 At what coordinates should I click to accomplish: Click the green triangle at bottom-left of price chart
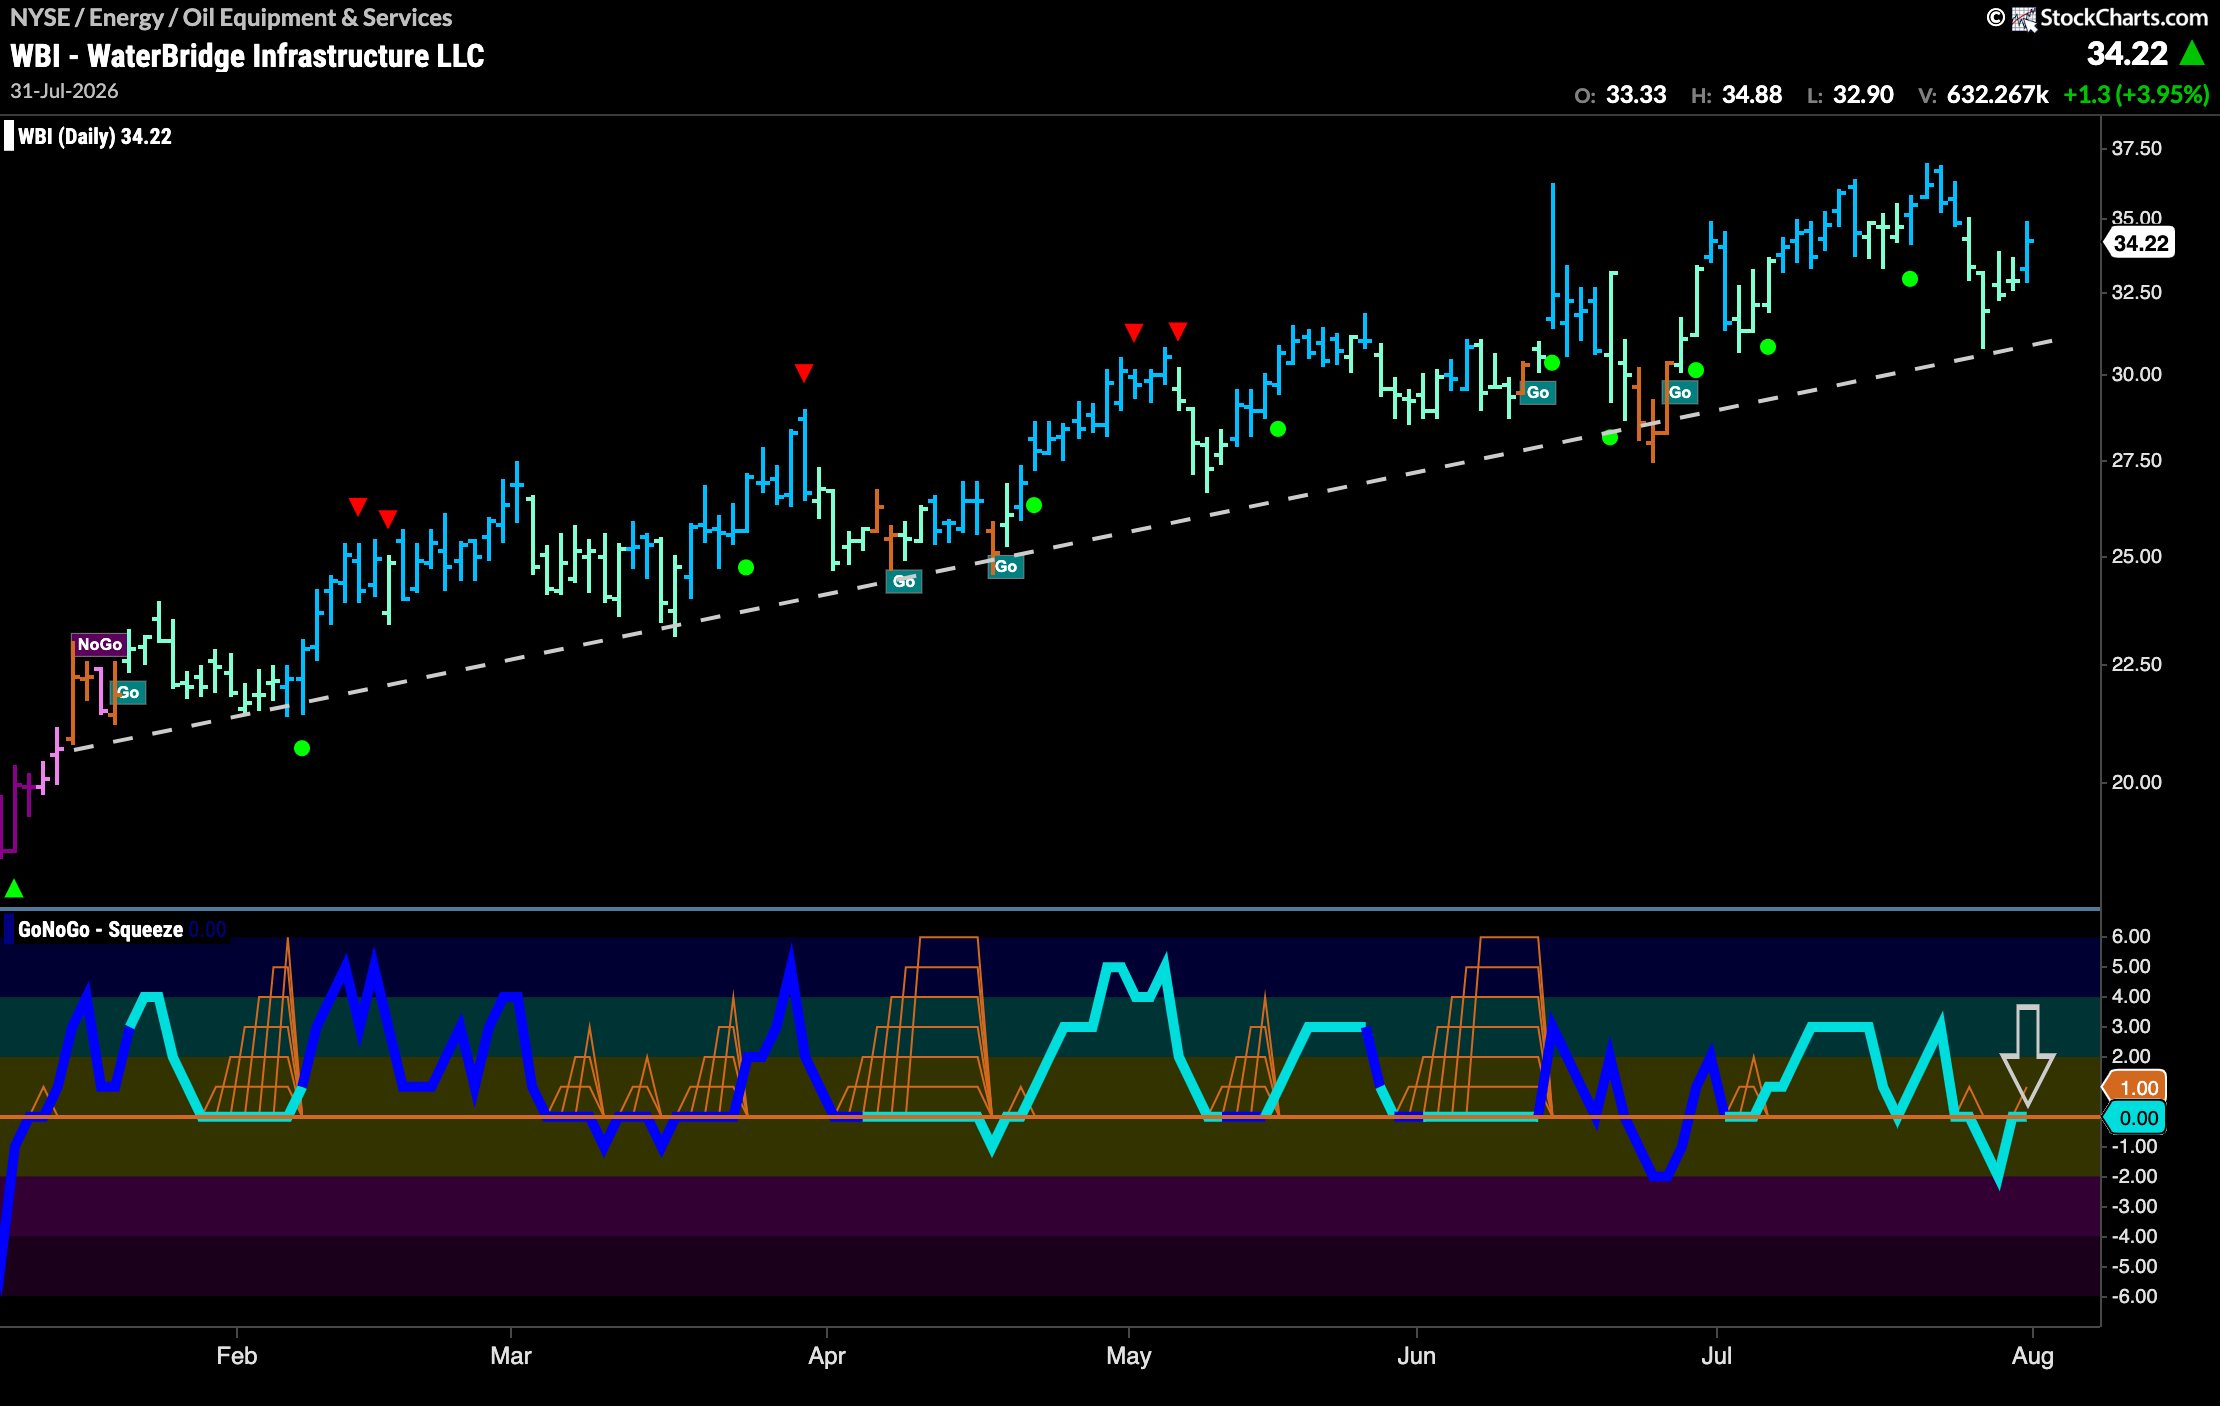click(x=14, y=888)
